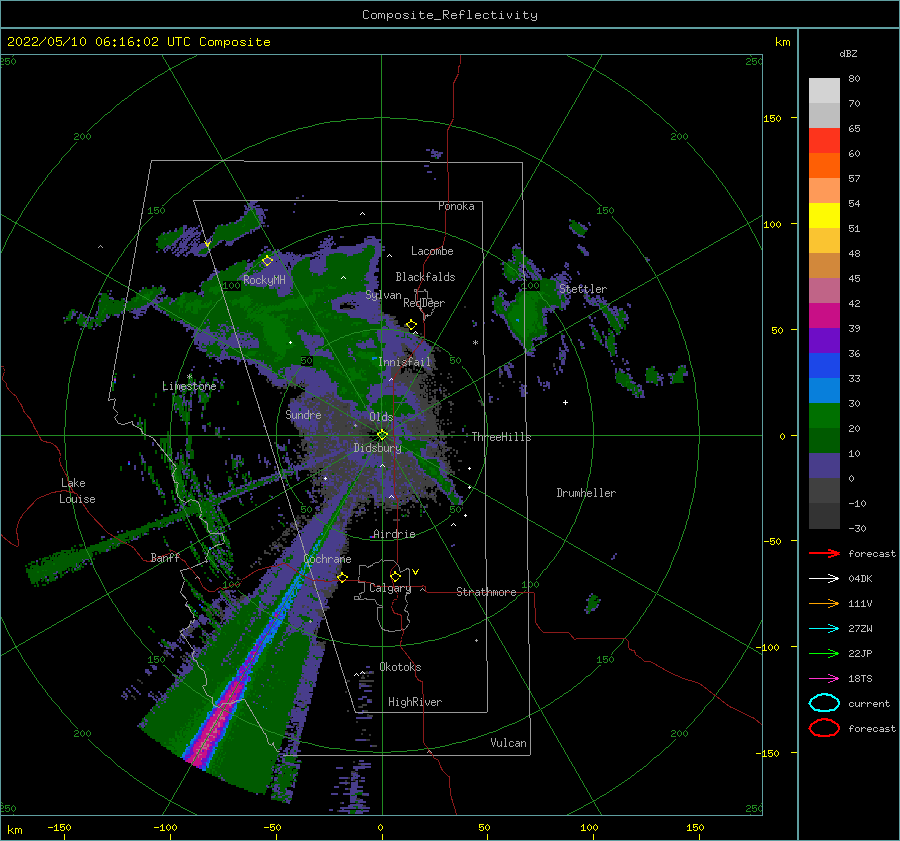This screenshot has width=900, height=841.
Task: Click the Ponoka city label
Action: click(x=456, y=206)
